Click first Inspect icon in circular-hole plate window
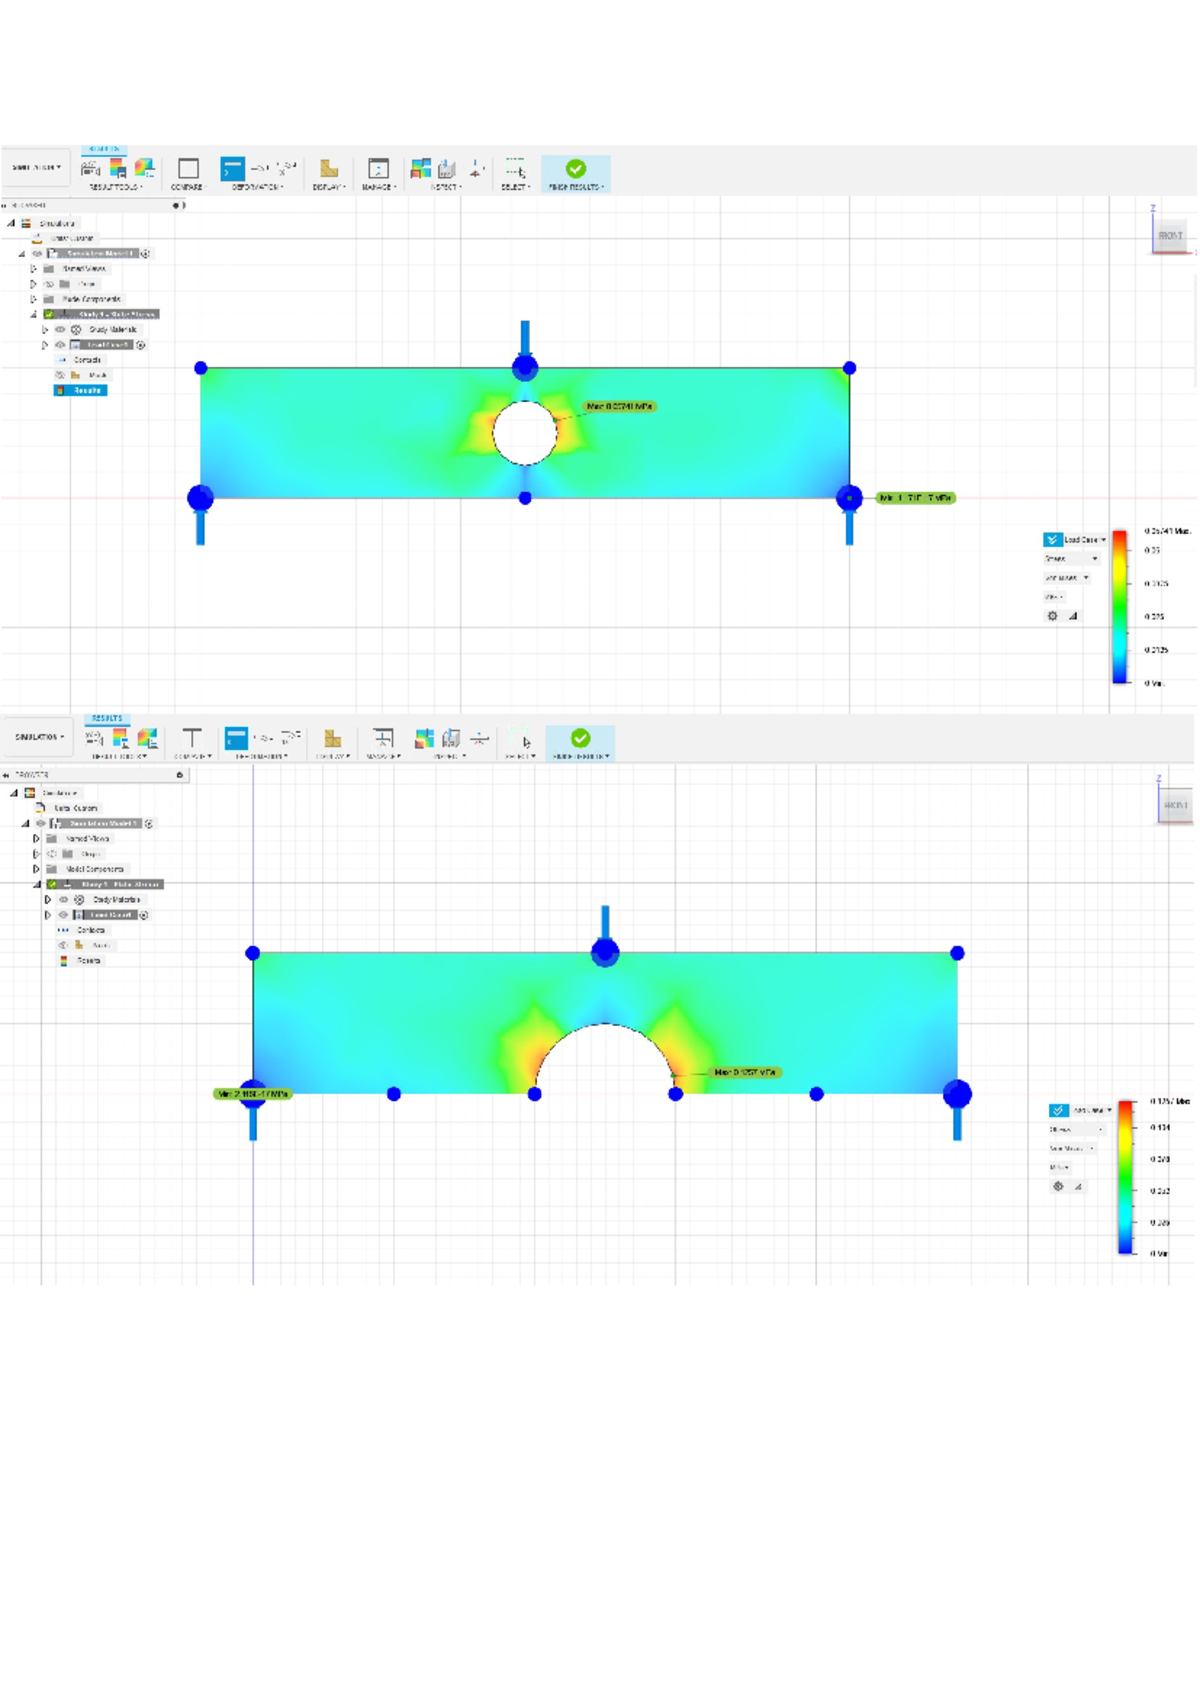This screenshot has height=1696, width=1200. (421, 168)
